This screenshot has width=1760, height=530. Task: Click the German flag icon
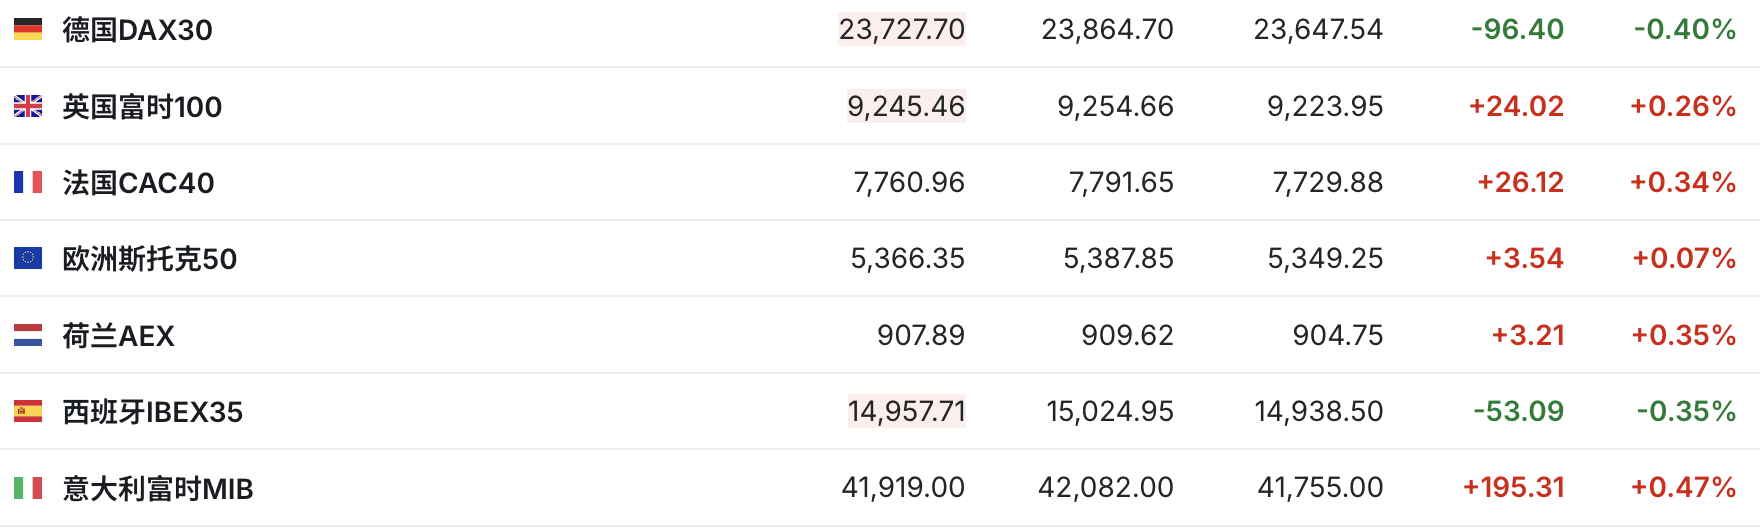tap(28, 30)
